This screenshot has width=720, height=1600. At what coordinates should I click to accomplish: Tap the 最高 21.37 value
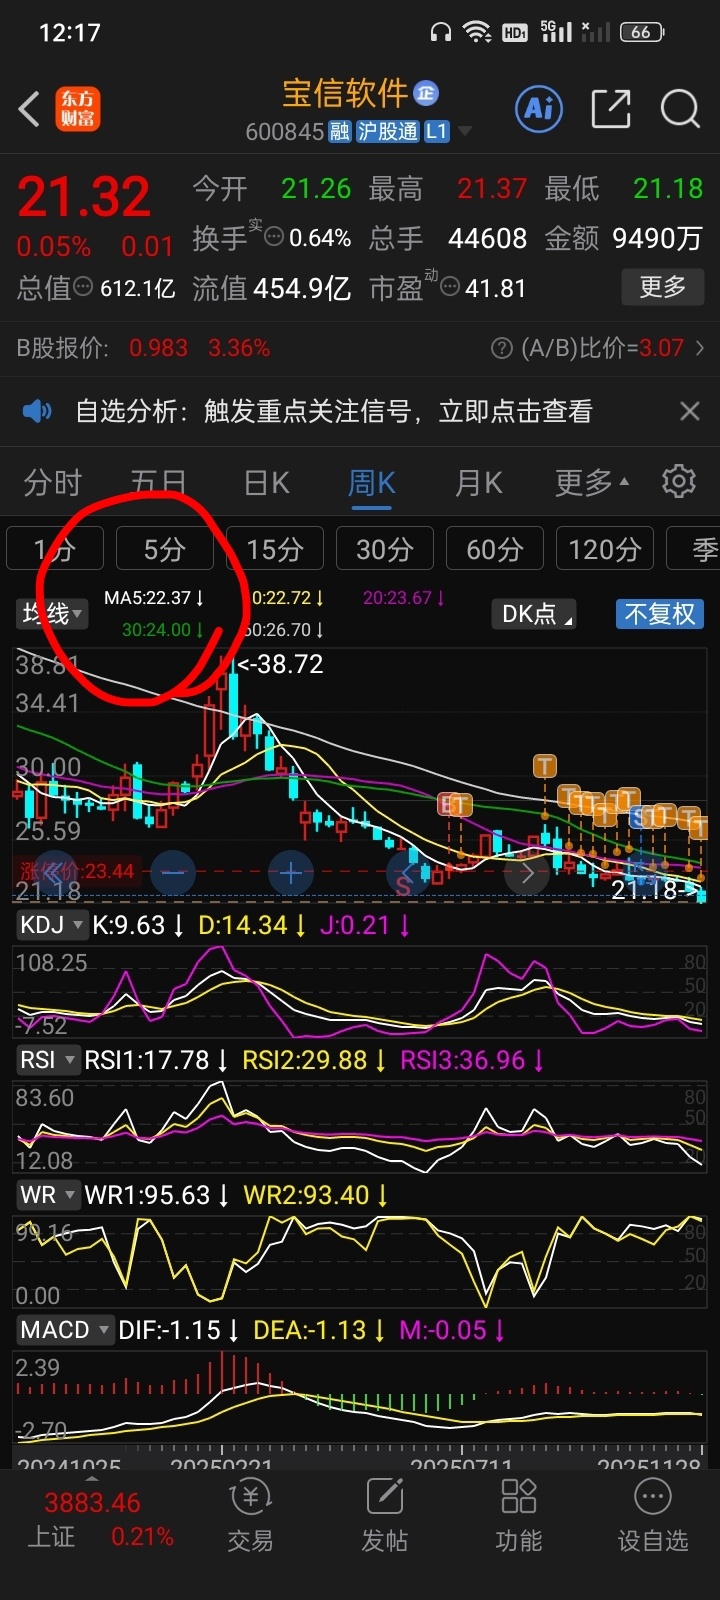pyautogui.click(x=491, y=188)
